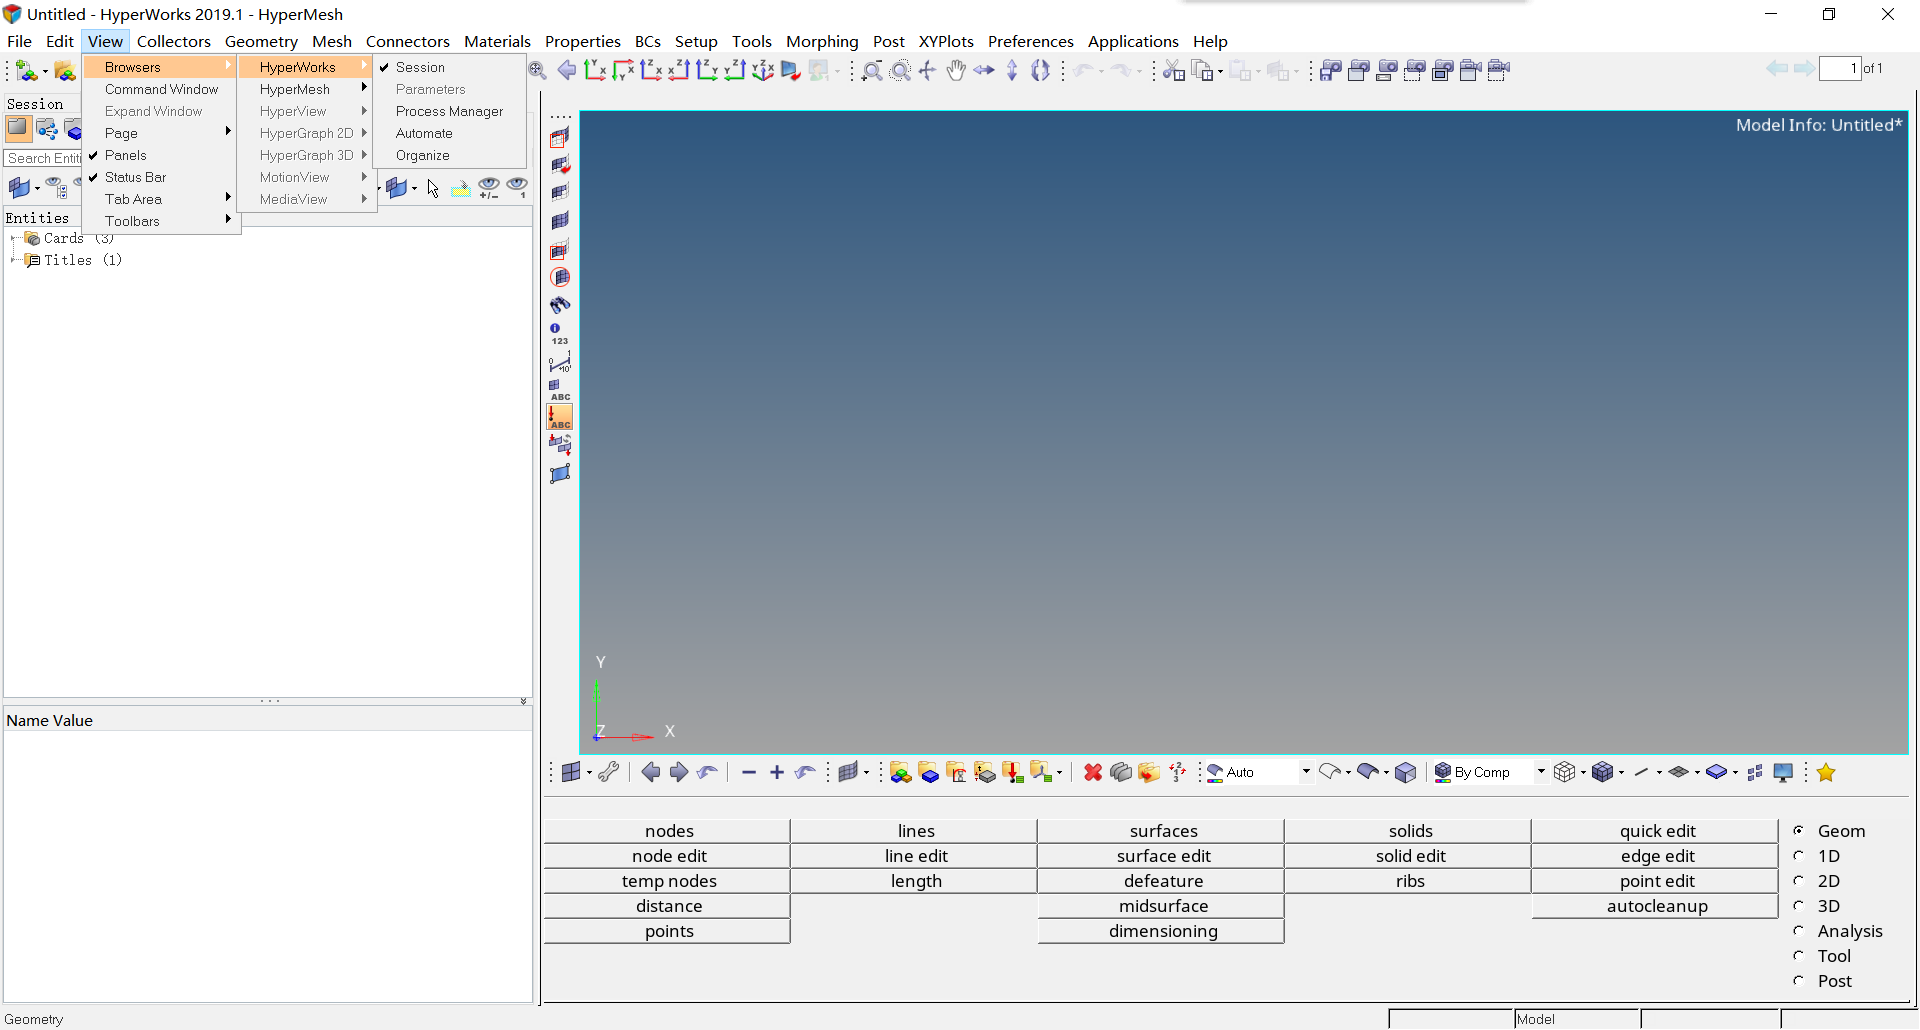Choose Command Window in View menu
This screenshot has height=1030, width=1920.
coord(161,89)
